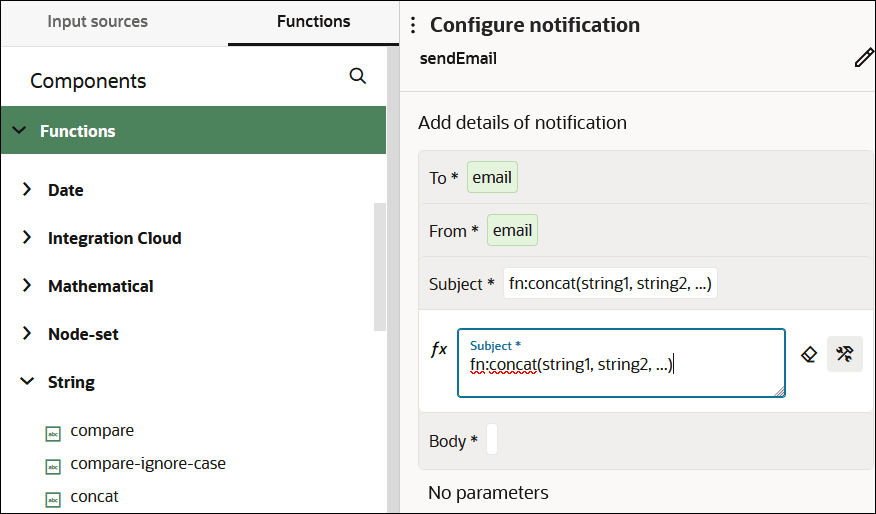This screenshot has height=514, width=876.
Task: Expand the Node-set category
Action: coord(27,334)
